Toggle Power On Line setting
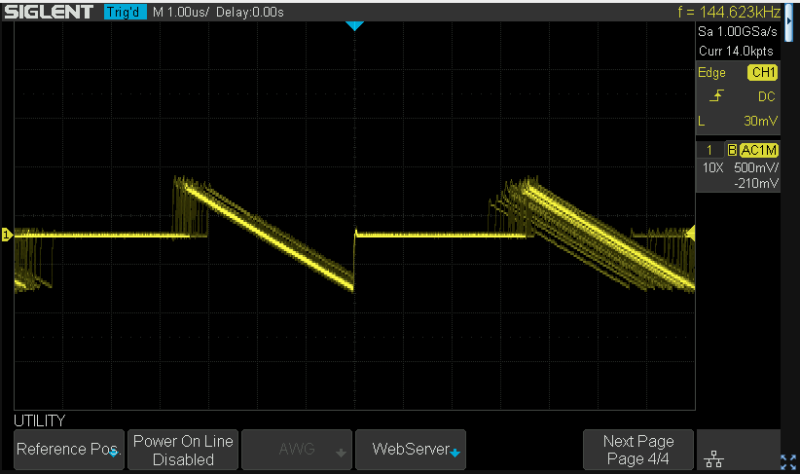Screen dimensions: 800x474 click(183, 450)
